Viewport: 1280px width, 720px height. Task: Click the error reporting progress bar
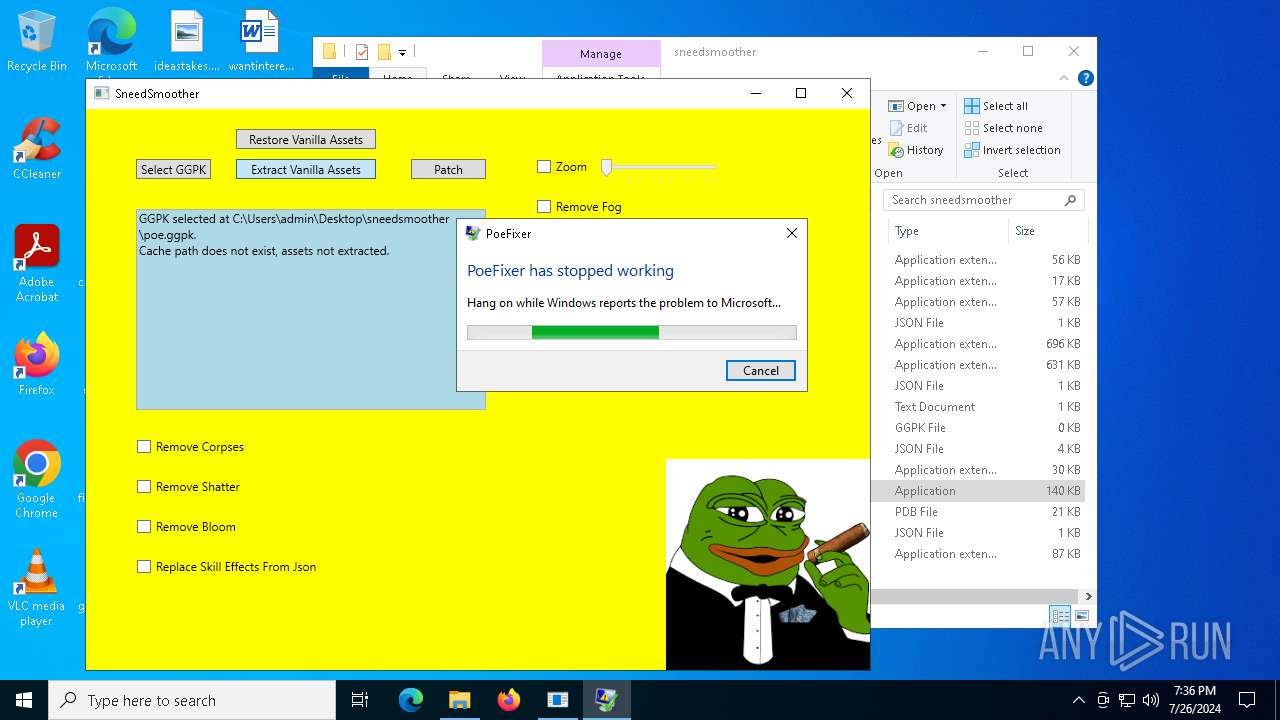point(632,332)
